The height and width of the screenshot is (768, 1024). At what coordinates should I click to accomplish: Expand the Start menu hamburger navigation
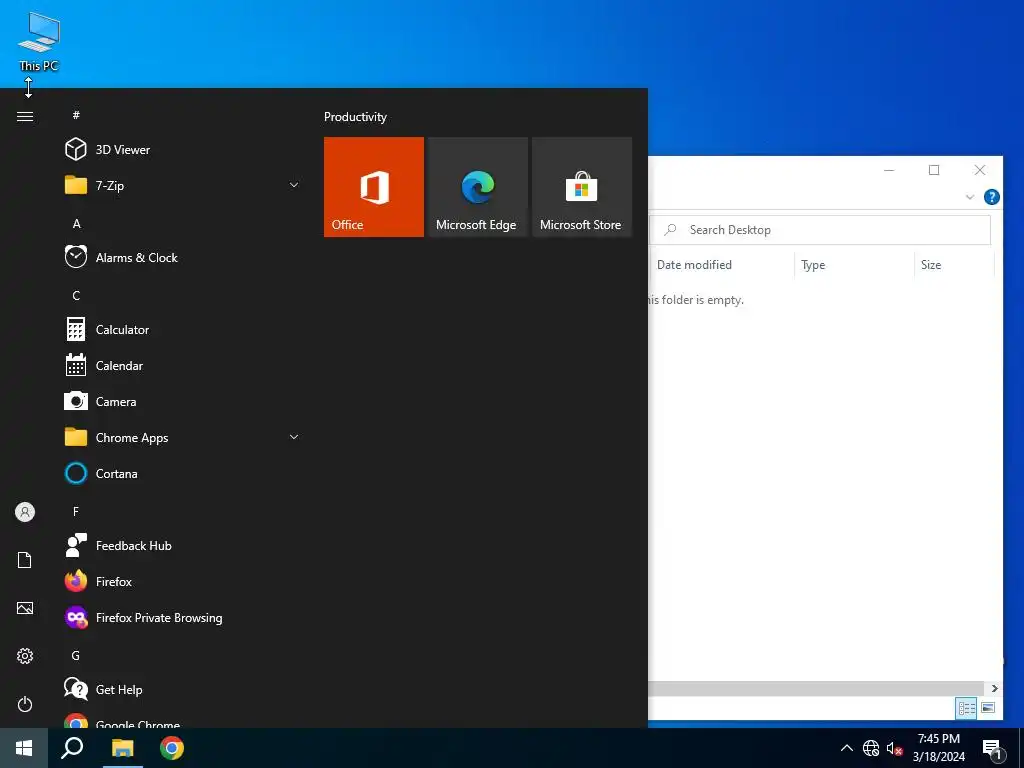[25, 117]
